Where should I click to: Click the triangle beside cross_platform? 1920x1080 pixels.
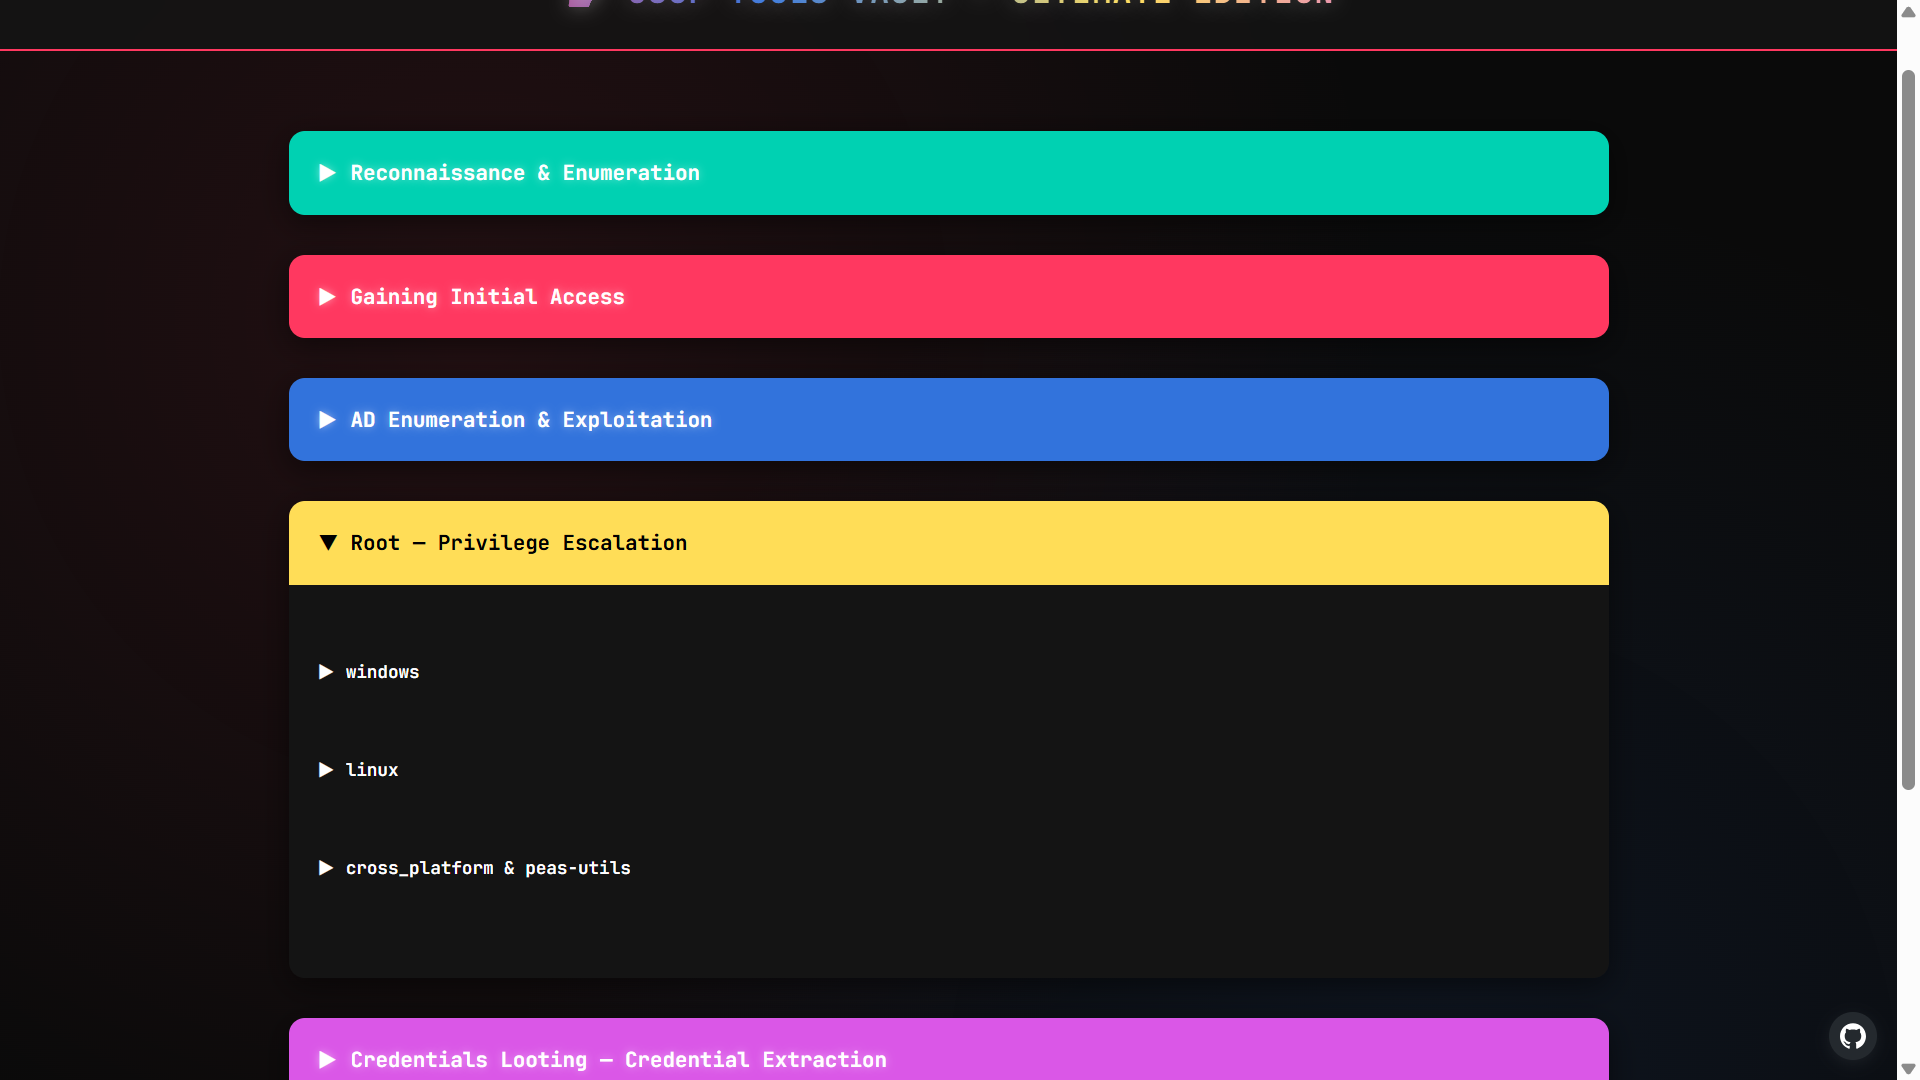click(x=325, y=868)
